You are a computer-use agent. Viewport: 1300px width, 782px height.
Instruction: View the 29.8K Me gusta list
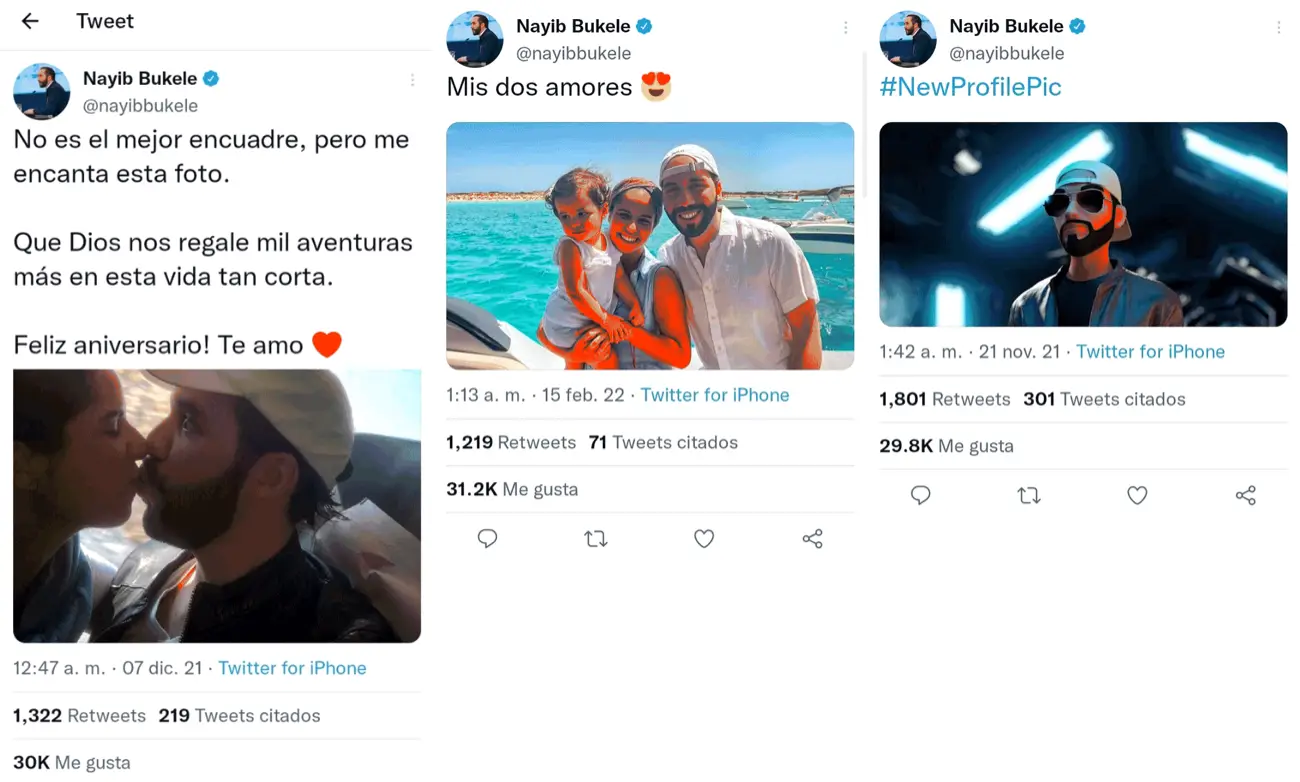pos(946,446)
